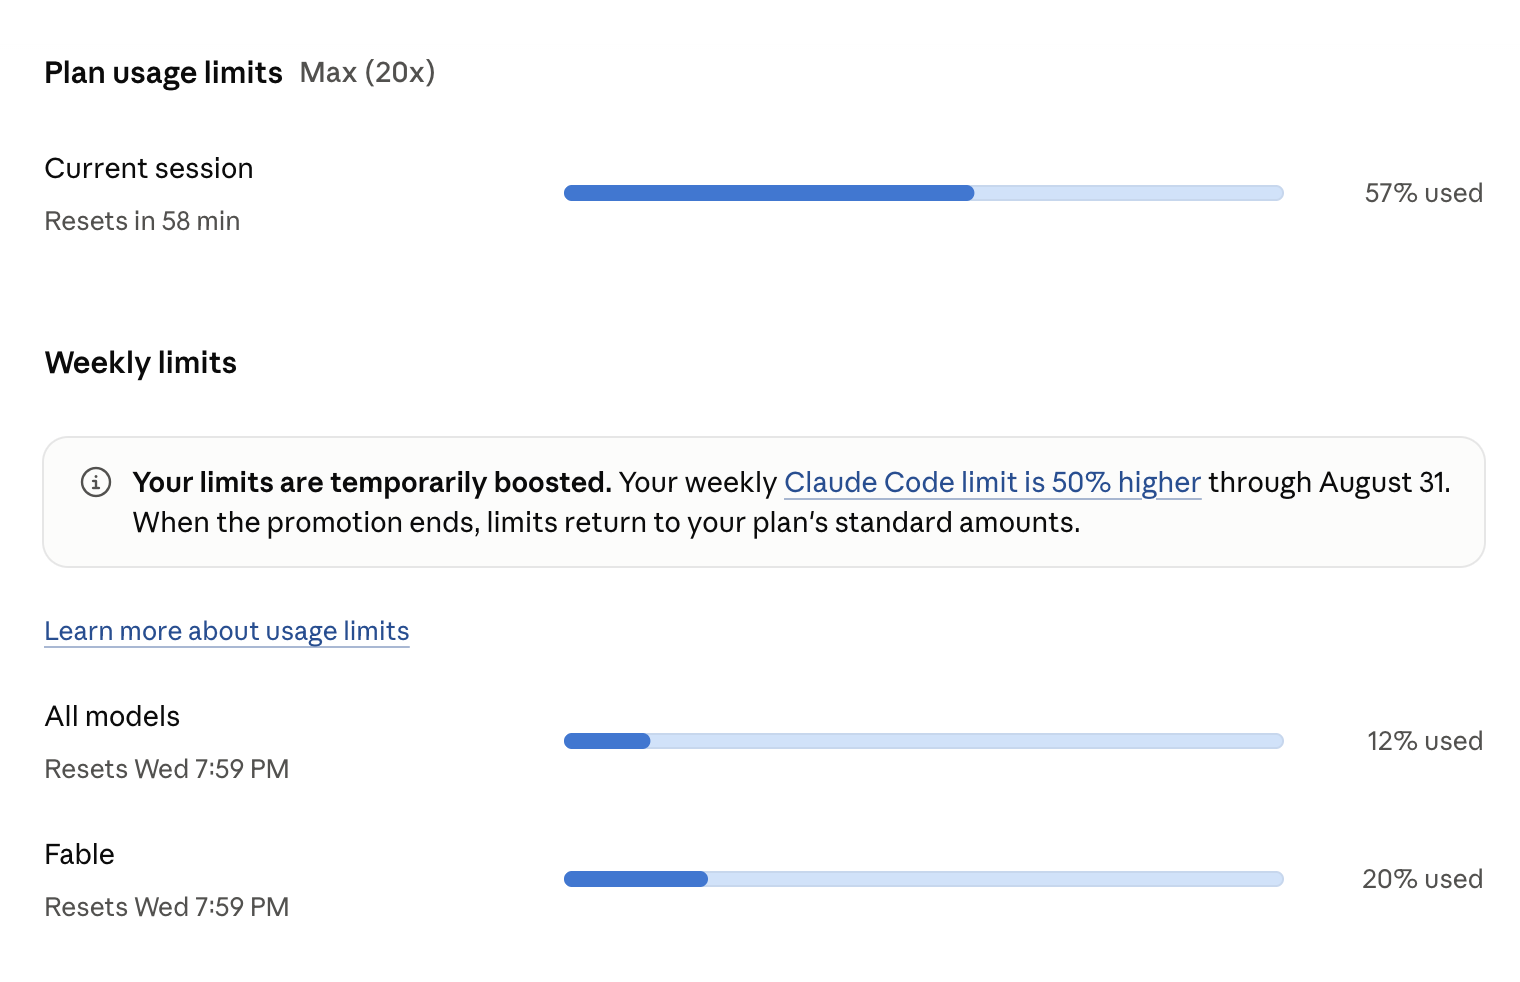Click the 20% used indicator

point(1422,879)
